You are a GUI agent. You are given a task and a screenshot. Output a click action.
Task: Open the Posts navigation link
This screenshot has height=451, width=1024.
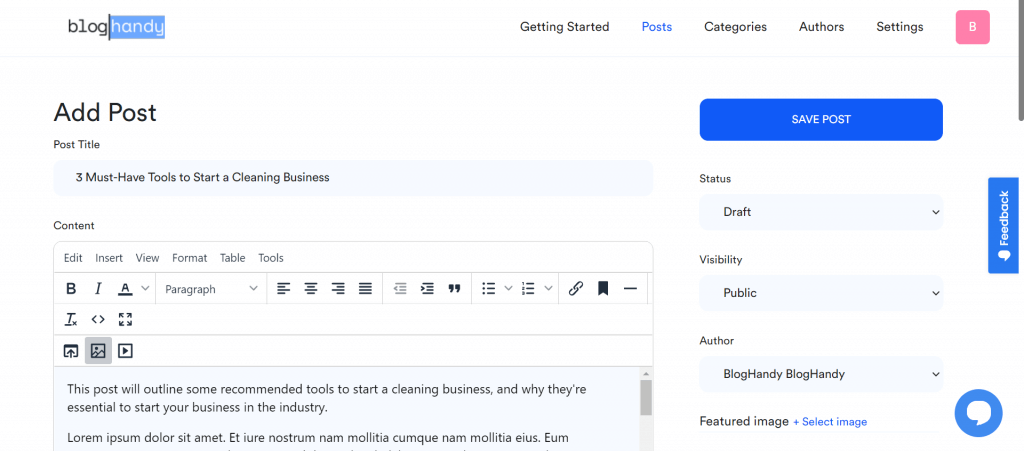click(x=657, y=27)
